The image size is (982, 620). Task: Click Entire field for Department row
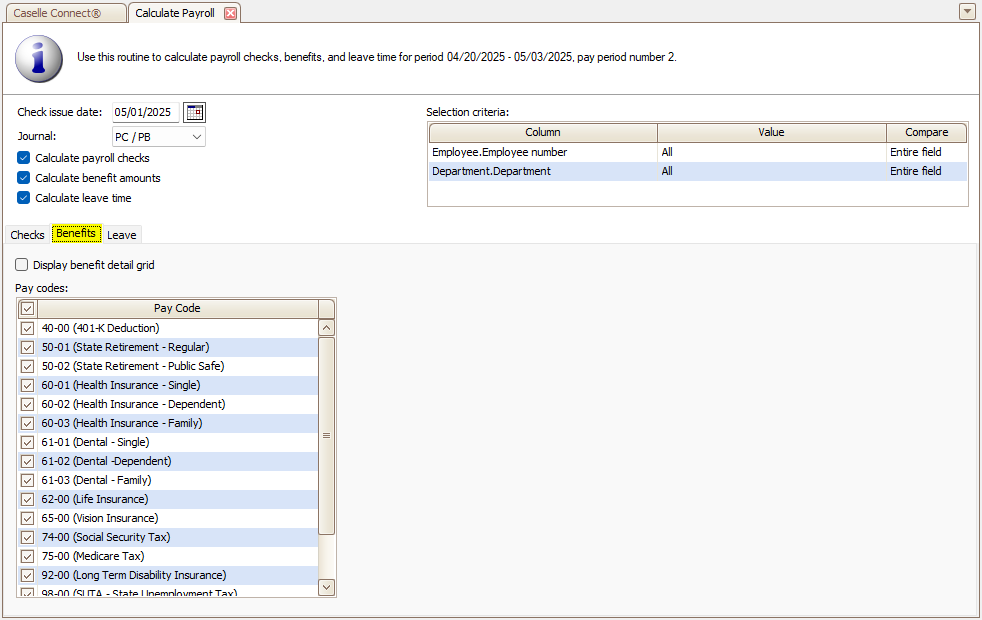click(x=916, y=171)
